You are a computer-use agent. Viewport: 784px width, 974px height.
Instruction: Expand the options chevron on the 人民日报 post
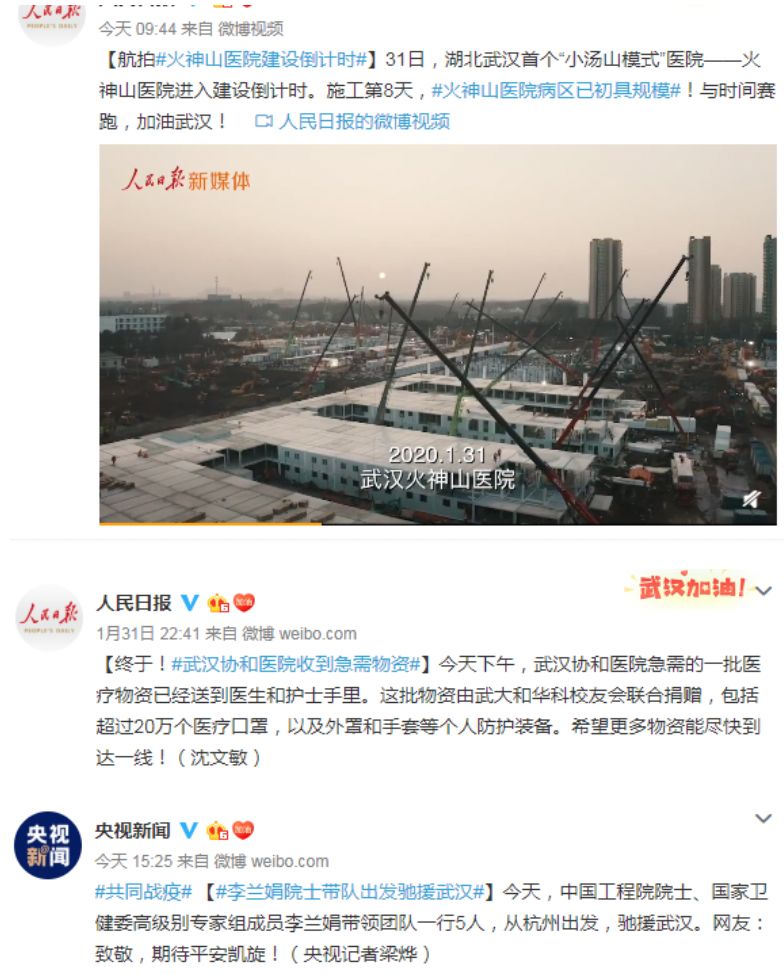pos(763,591)
